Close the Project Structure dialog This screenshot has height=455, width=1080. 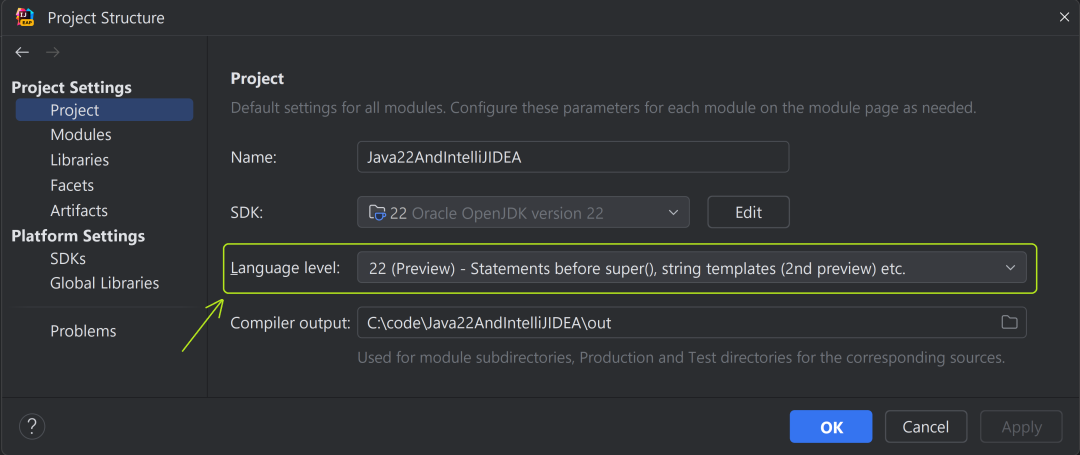point(1063,18)
